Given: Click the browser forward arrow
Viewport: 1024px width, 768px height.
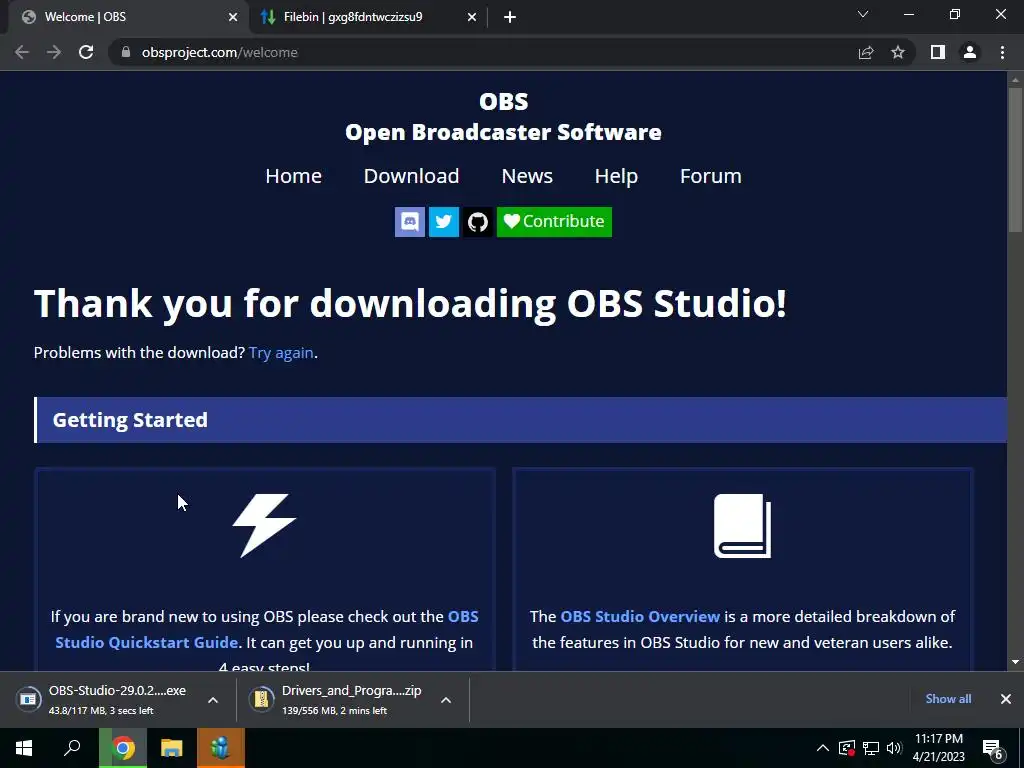Looking at the screenshot, I should click(54, 52).
